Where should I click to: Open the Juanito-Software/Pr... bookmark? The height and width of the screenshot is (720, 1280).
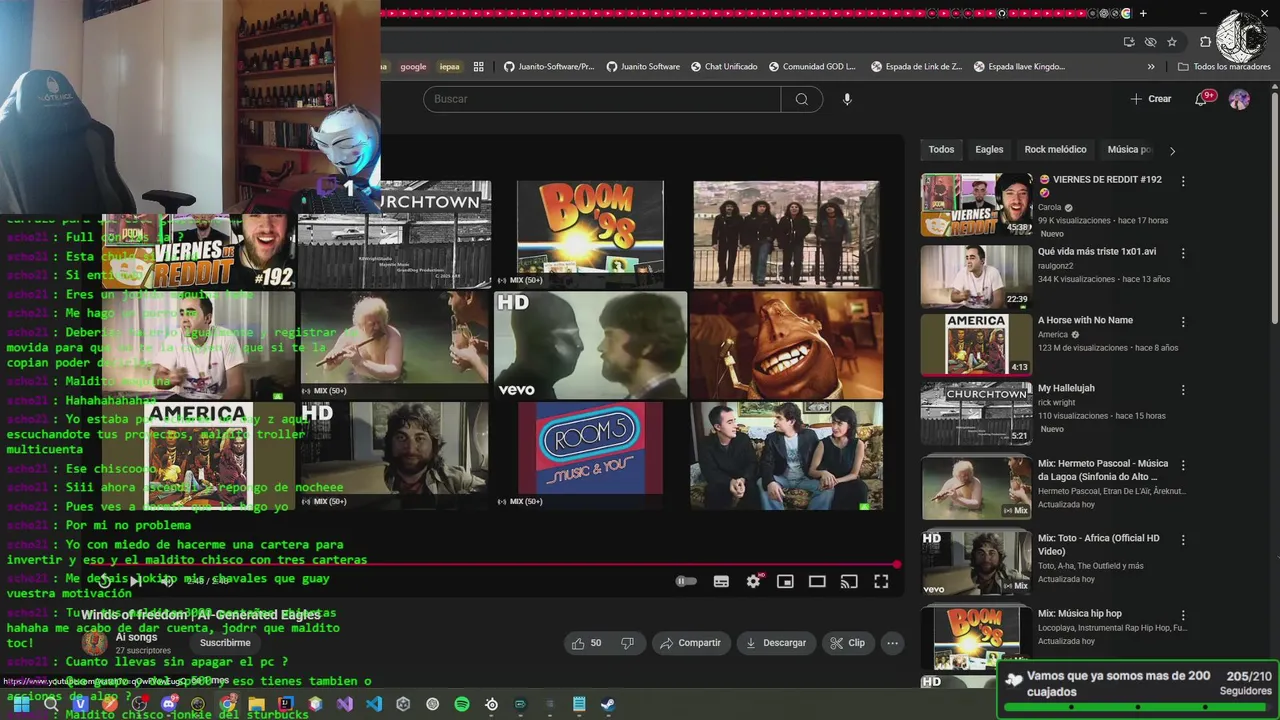coord(549,67)
